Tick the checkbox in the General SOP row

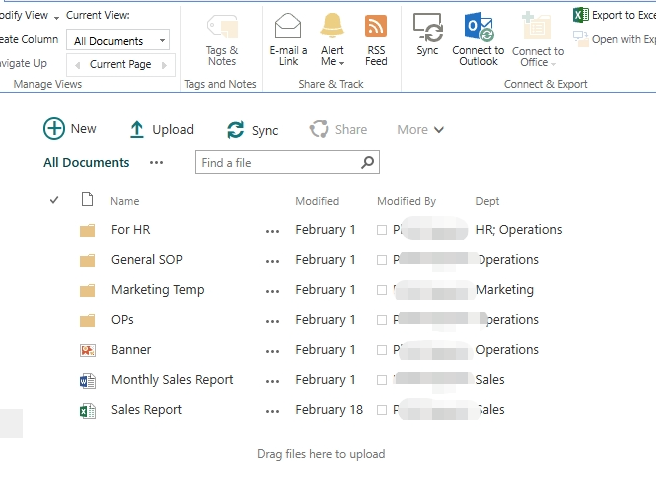click(x=382, y=260)
